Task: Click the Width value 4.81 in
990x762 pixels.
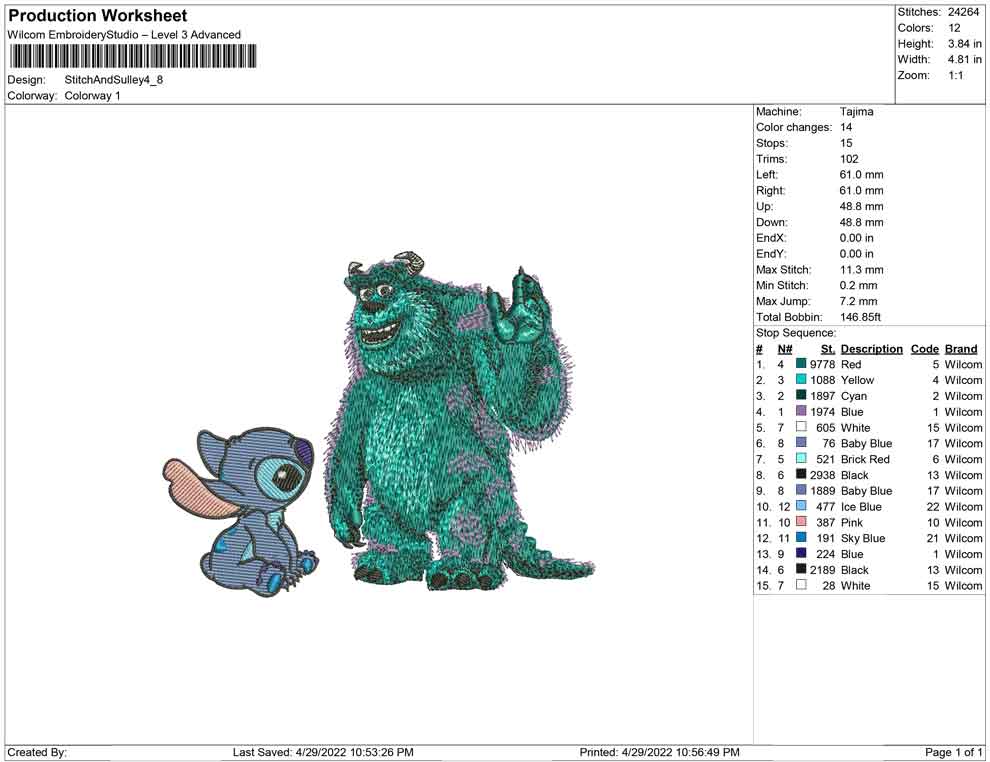Action: (964, 59)
